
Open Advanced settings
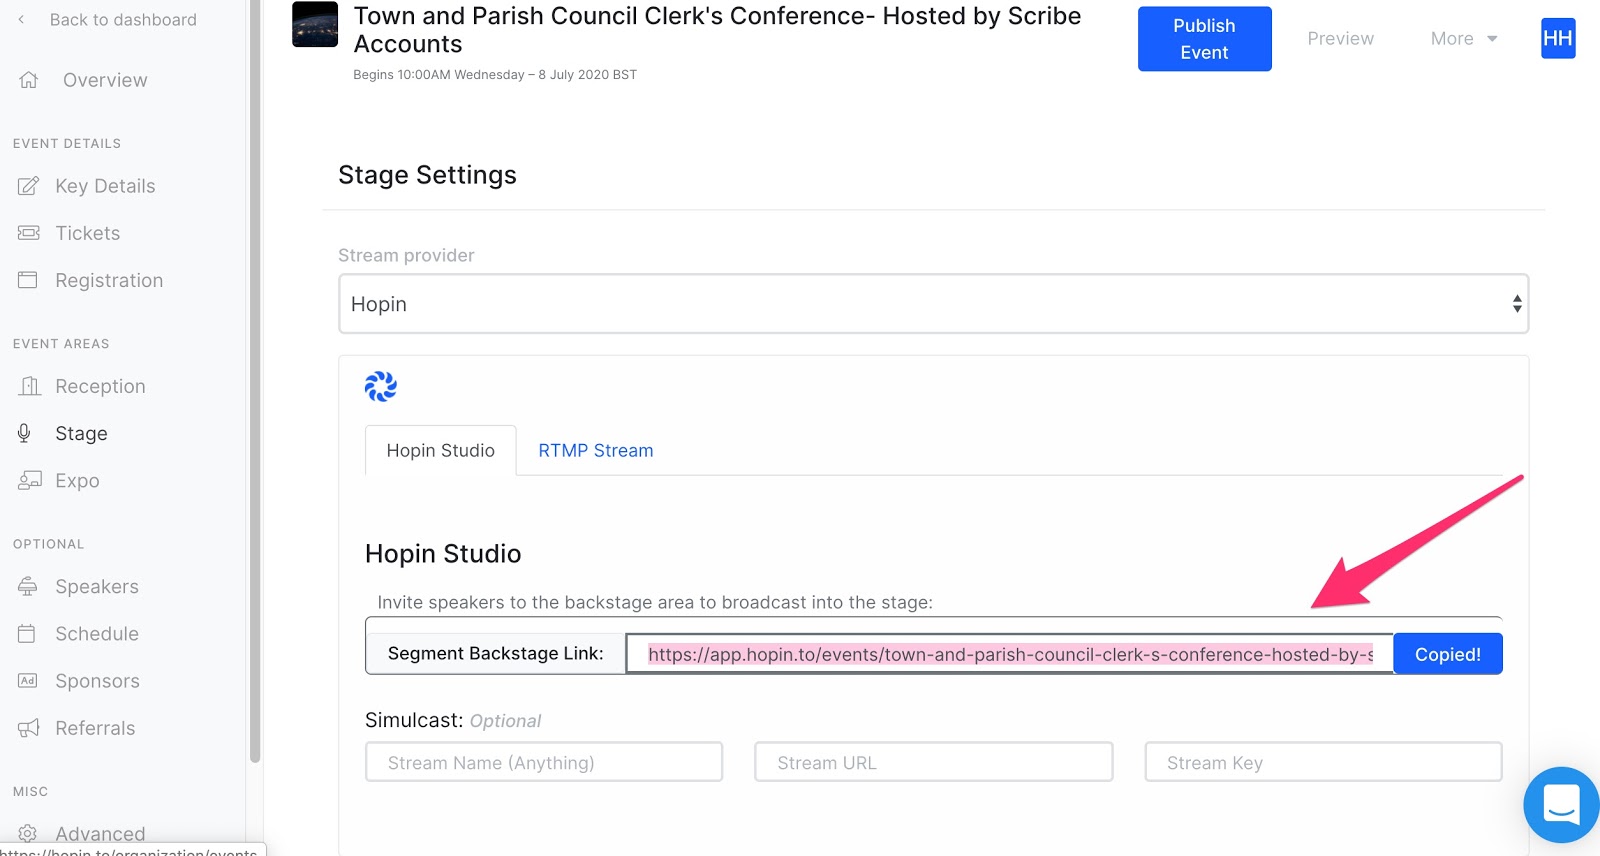pyautogui.click(x=100, y=833)
